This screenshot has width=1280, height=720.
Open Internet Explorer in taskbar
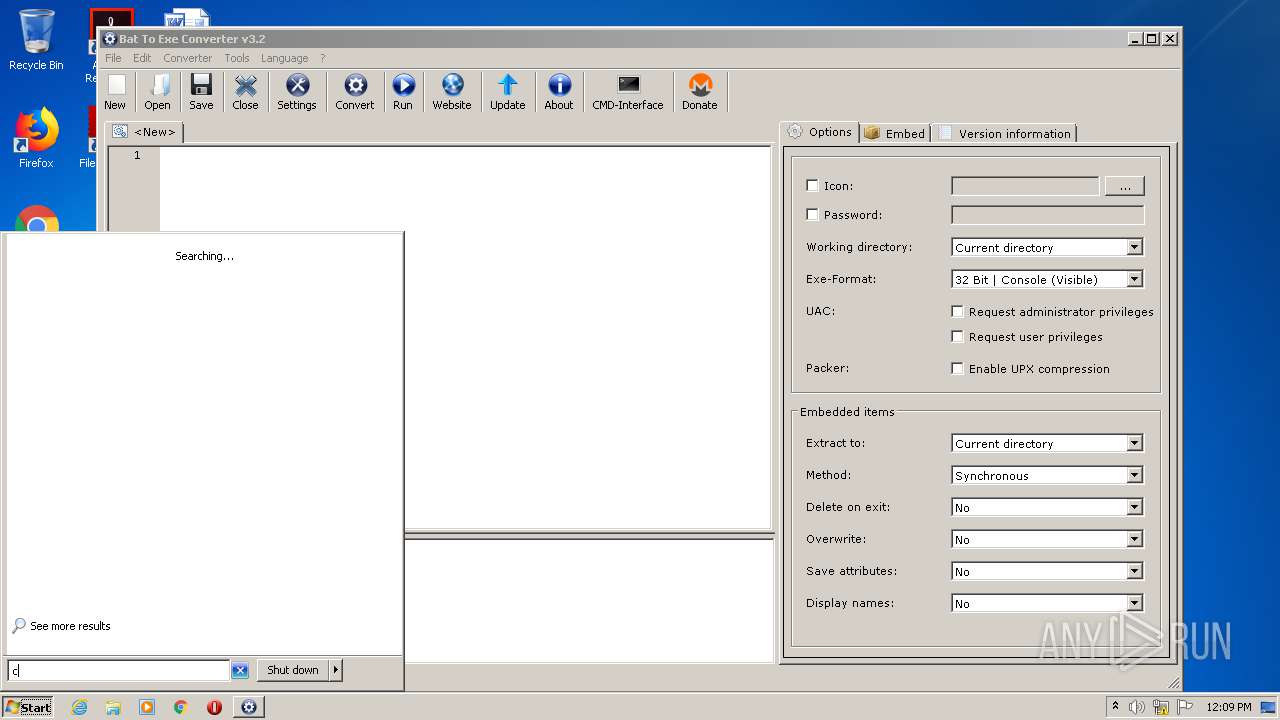[79, 707]
